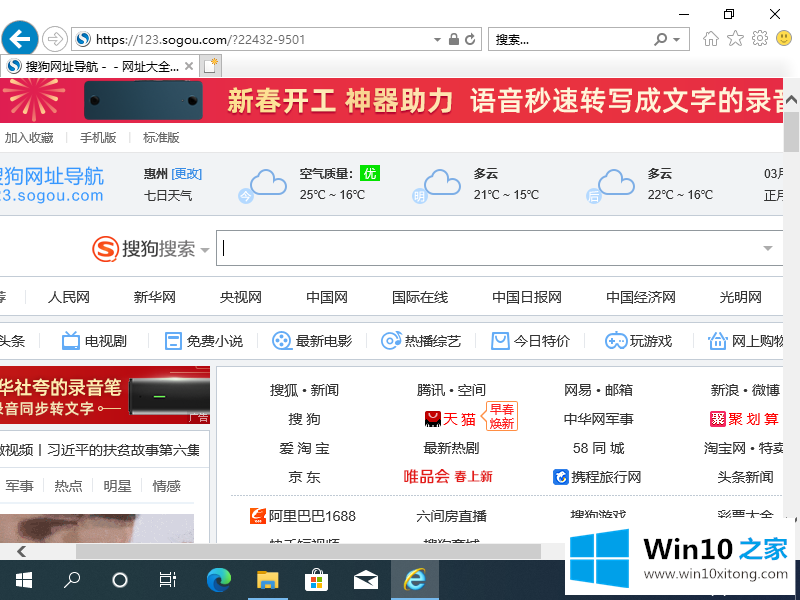Go back with the browser Back arrow
Screen dimensions: 800x600
20,39
